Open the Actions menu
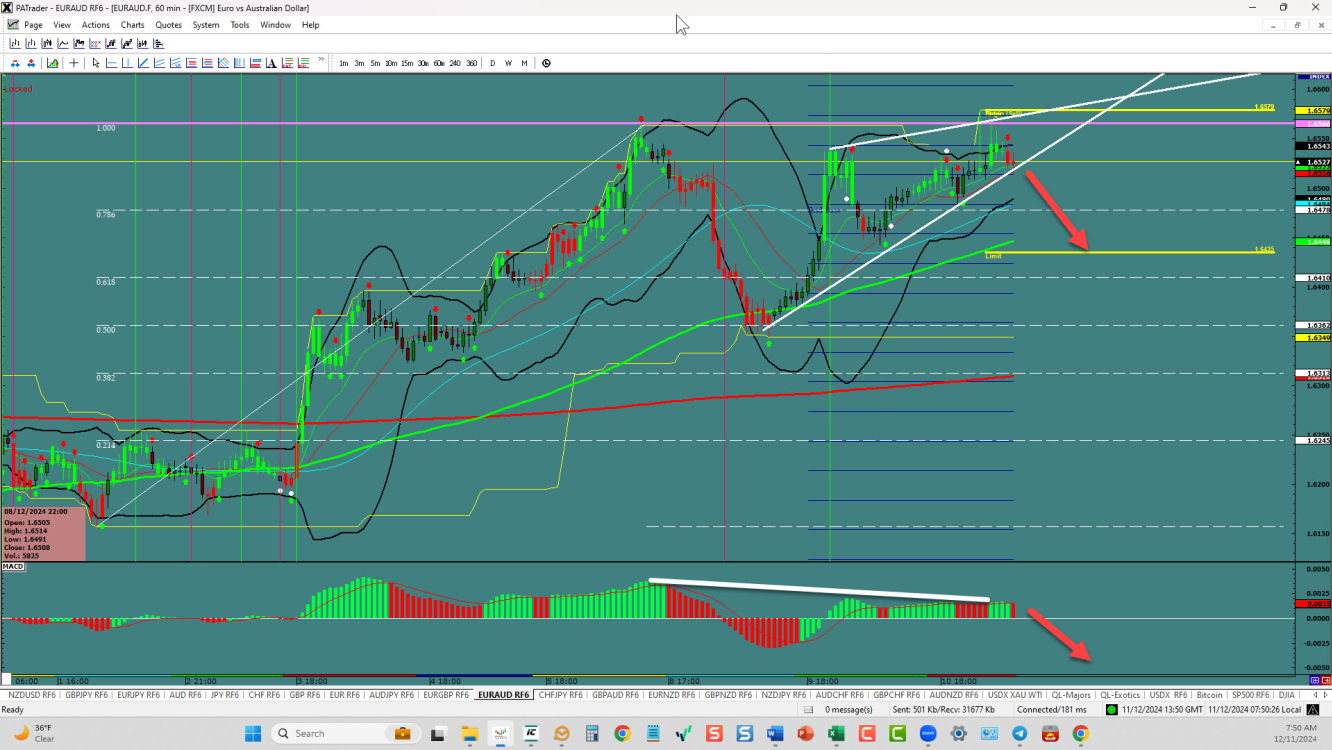This screenshot has height=750, width=1332. [96, 25]
